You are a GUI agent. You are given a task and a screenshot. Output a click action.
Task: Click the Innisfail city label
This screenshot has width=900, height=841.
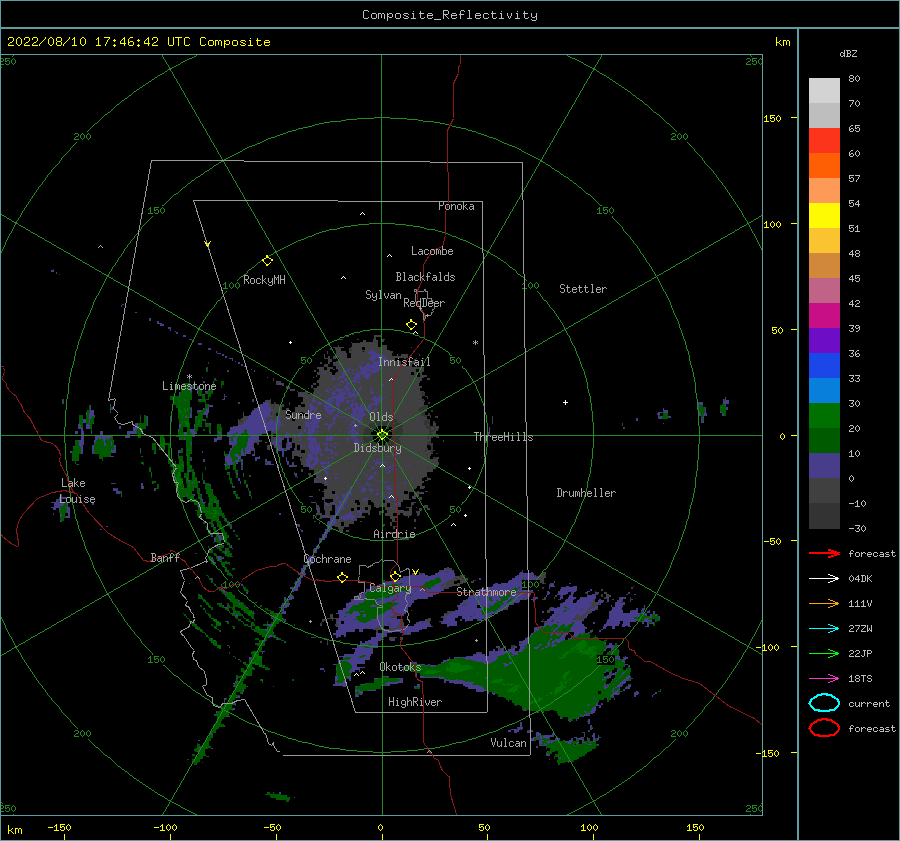point(404,362)
